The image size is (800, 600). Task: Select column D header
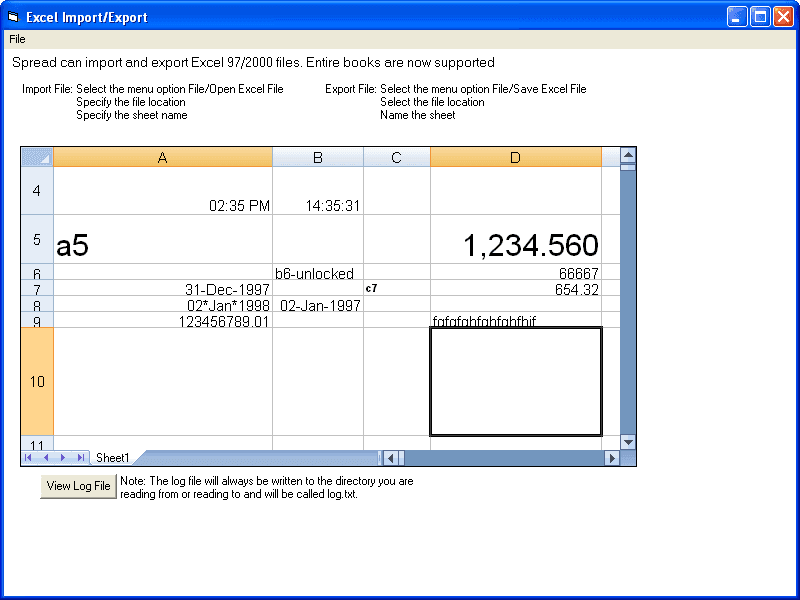[x=516, y=157]
